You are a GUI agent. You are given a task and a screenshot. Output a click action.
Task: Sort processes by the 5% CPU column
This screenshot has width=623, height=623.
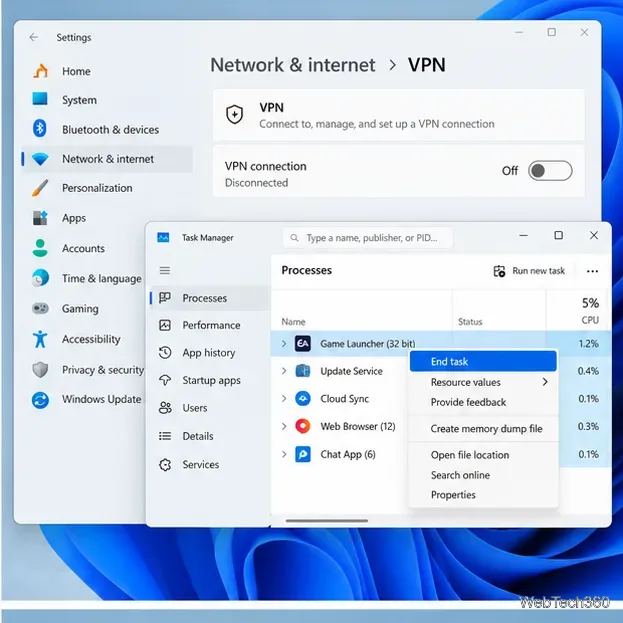click(x=590, y=310)
